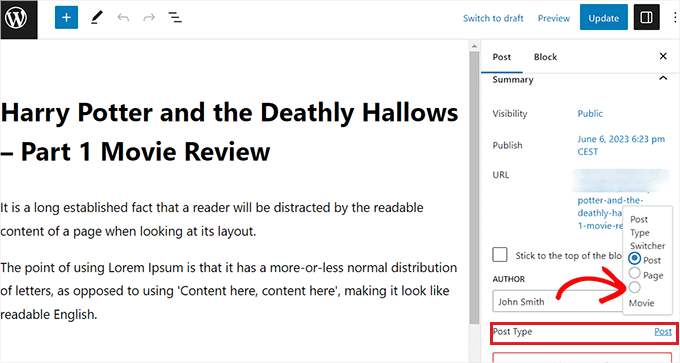Collapse the Summary panel

(663, 78)
